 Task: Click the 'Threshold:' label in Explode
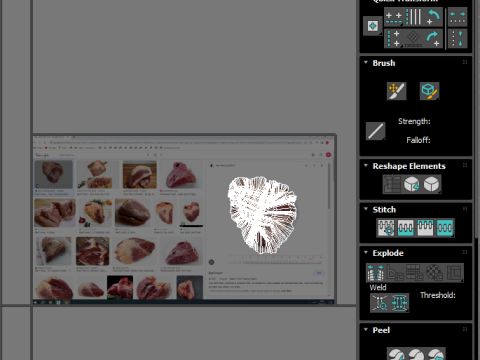438,295
